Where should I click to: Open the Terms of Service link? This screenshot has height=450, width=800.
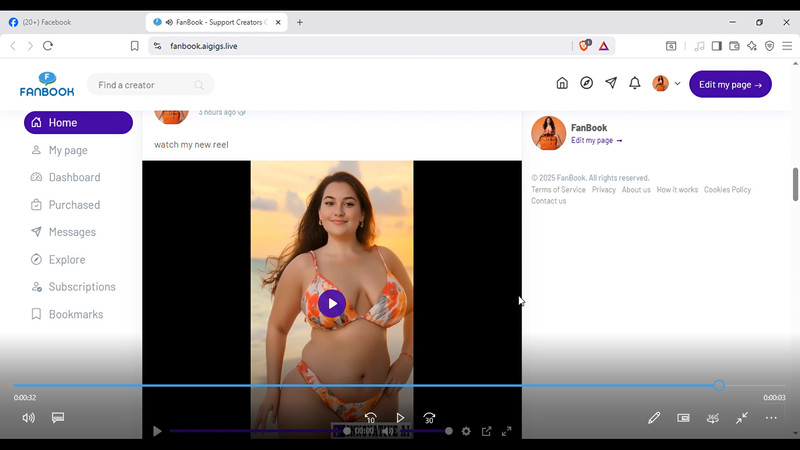pos(558,189)
